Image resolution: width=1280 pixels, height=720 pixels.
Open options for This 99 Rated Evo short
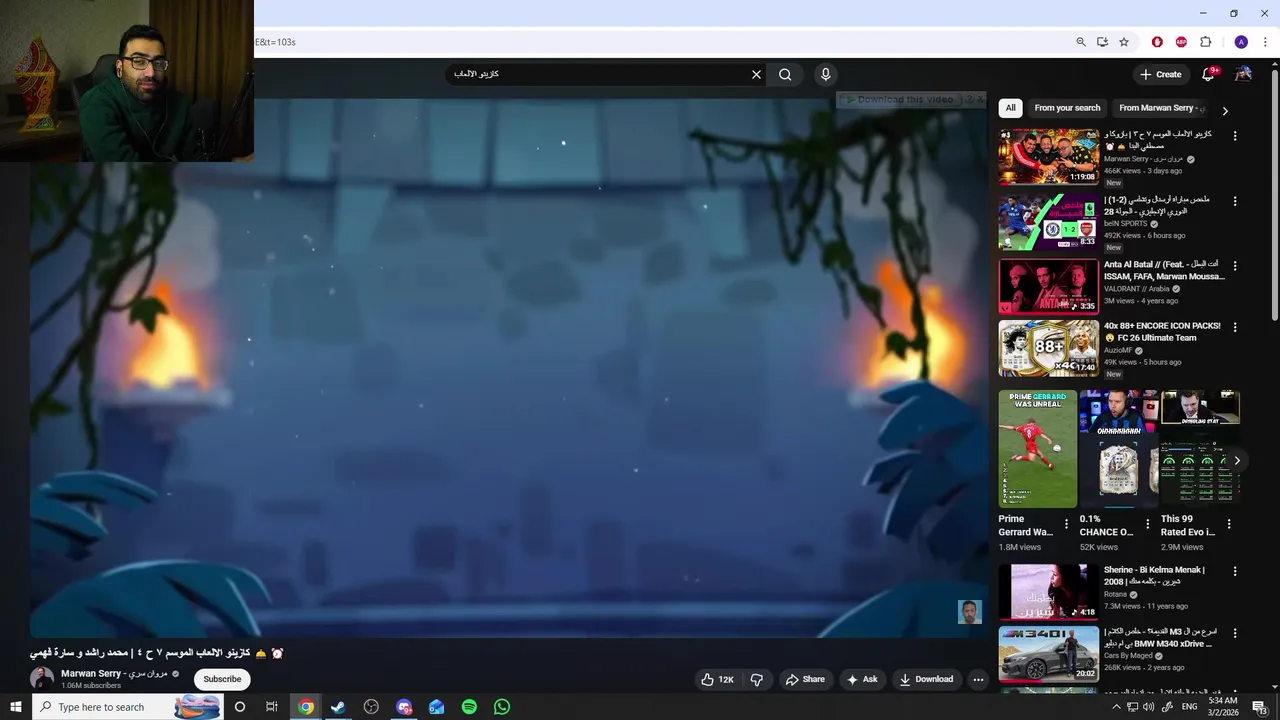(x=1229, y=523)
